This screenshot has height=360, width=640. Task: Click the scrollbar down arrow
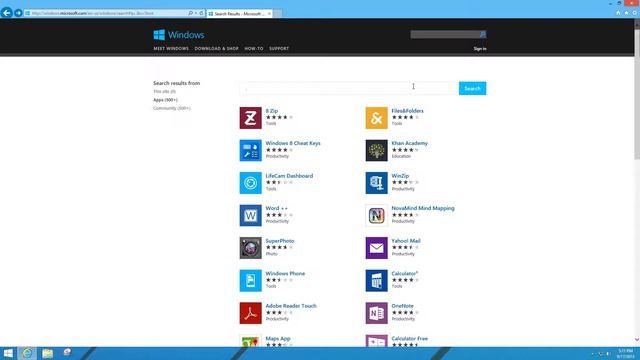tap(637, 340)
